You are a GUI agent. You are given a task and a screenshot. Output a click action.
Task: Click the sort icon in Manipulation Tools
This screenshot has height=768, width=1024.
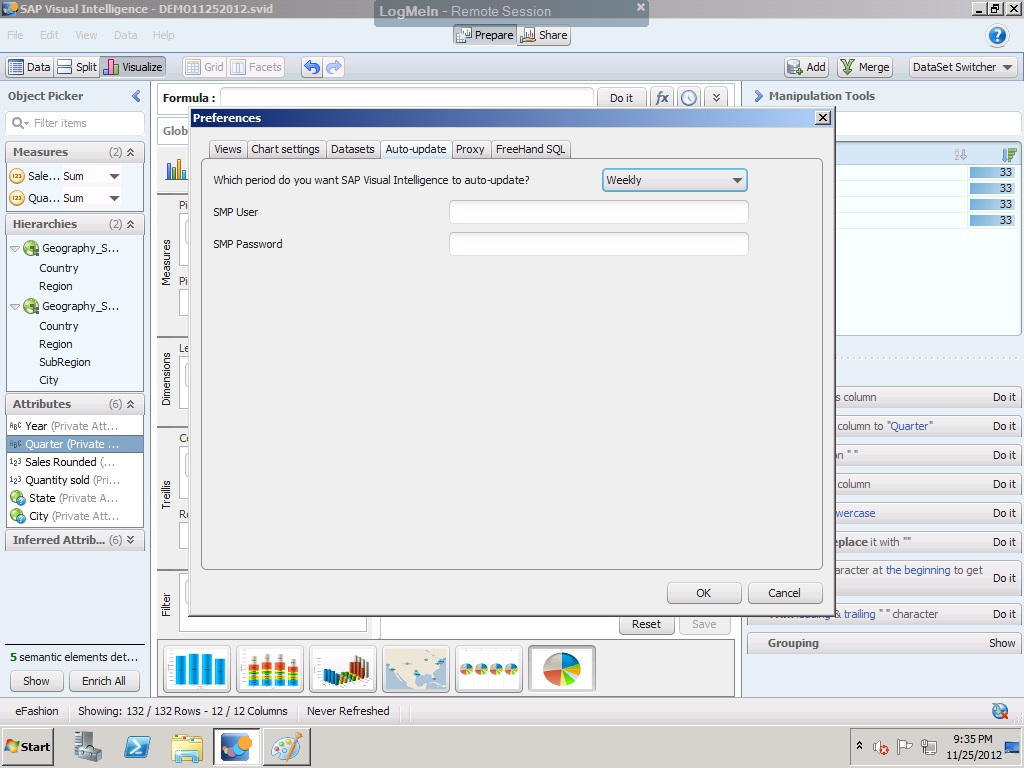[x=960, y=155]
